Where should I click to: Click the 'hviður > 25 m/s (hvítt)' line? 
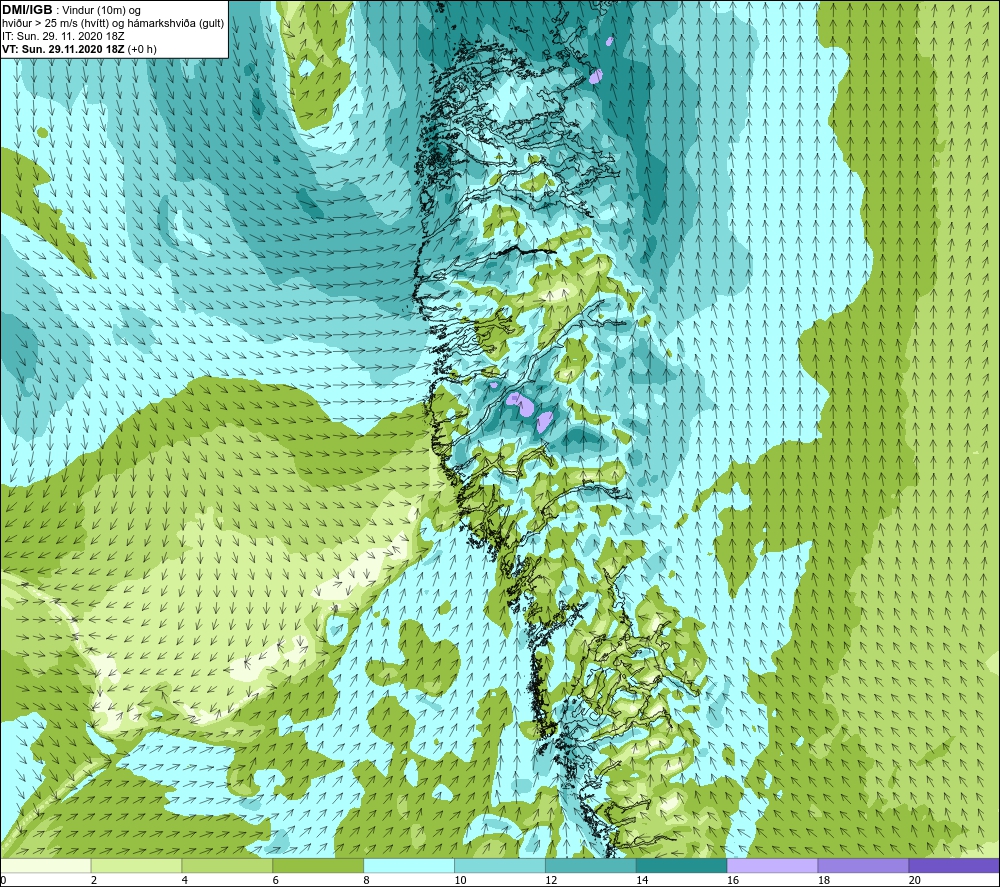click(x=54, y=24)
